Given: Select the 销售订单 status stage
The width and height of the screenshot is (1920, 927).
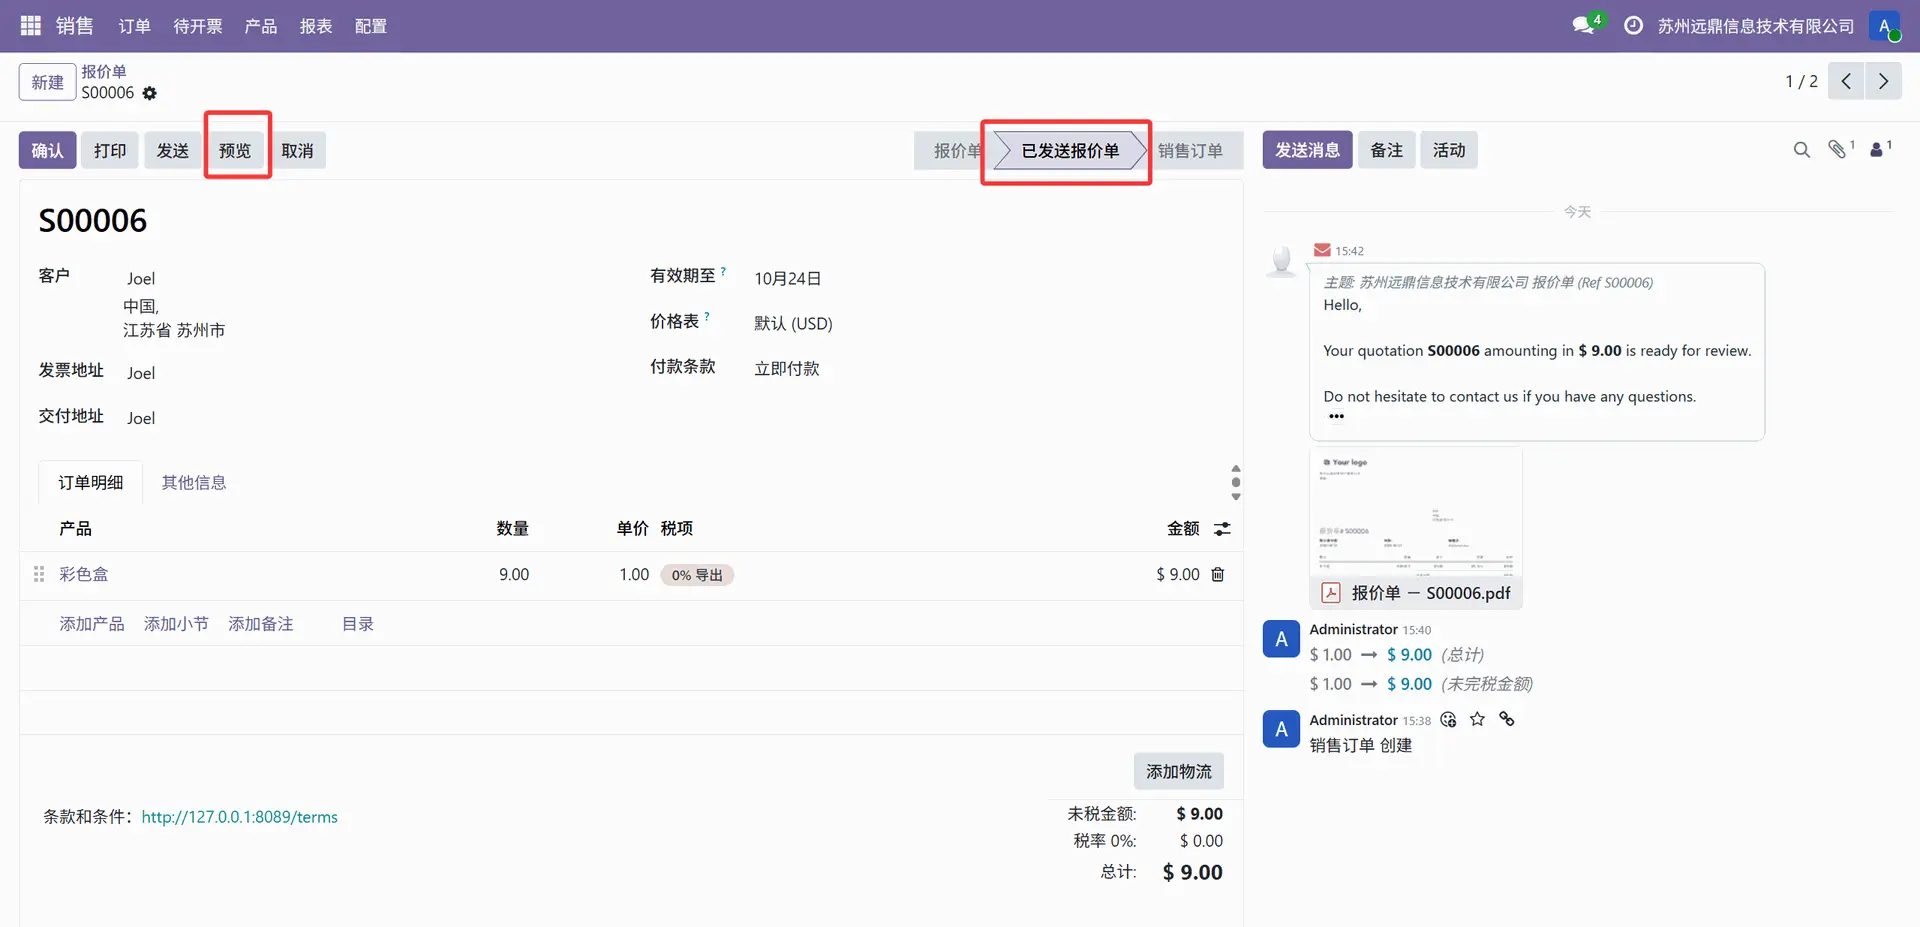Looking at the screenshot, I should pos(1190,151).
